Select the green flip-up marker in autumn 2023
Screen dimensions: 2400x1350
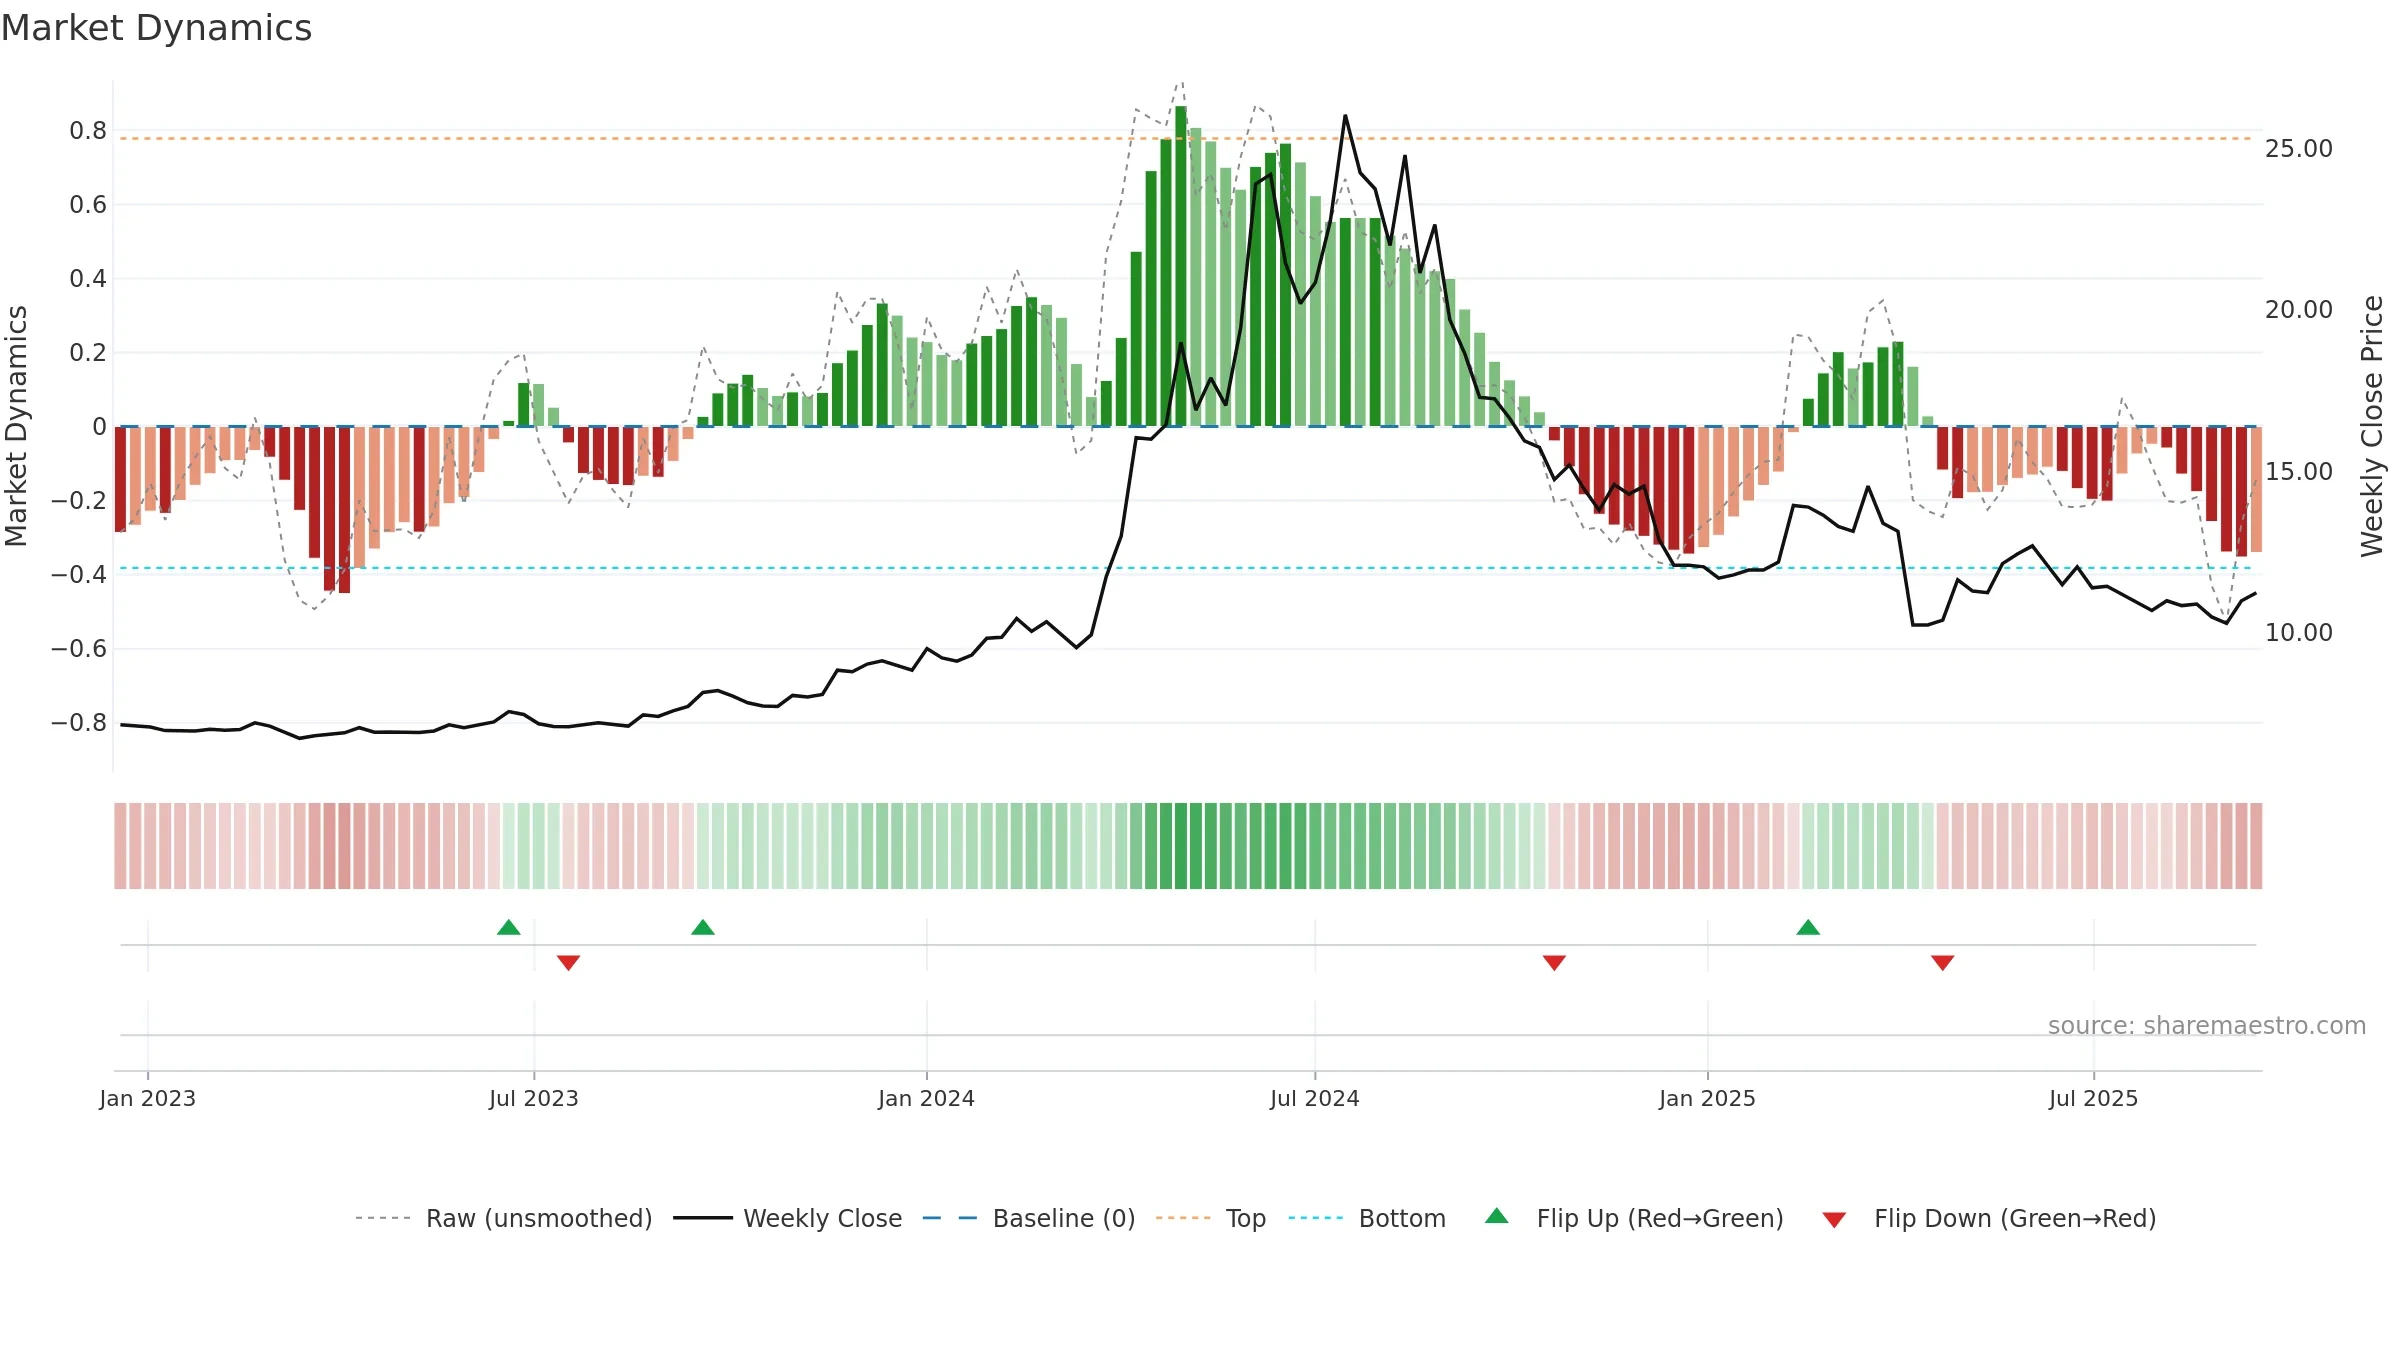703,927
